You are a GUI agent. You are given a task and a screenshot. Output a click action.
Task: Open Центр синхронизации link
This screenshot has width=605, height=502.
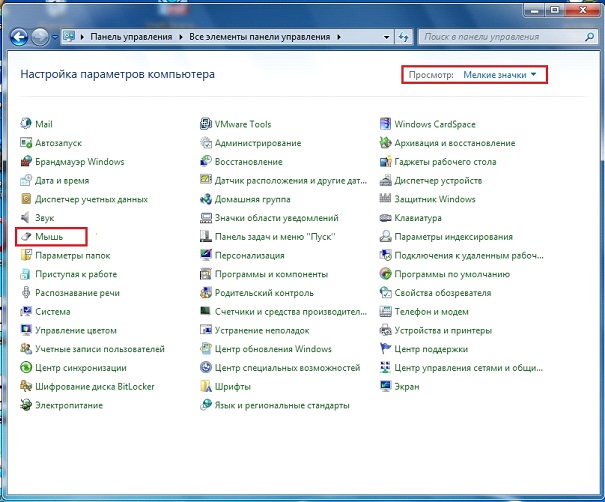[x=81, y=368]
